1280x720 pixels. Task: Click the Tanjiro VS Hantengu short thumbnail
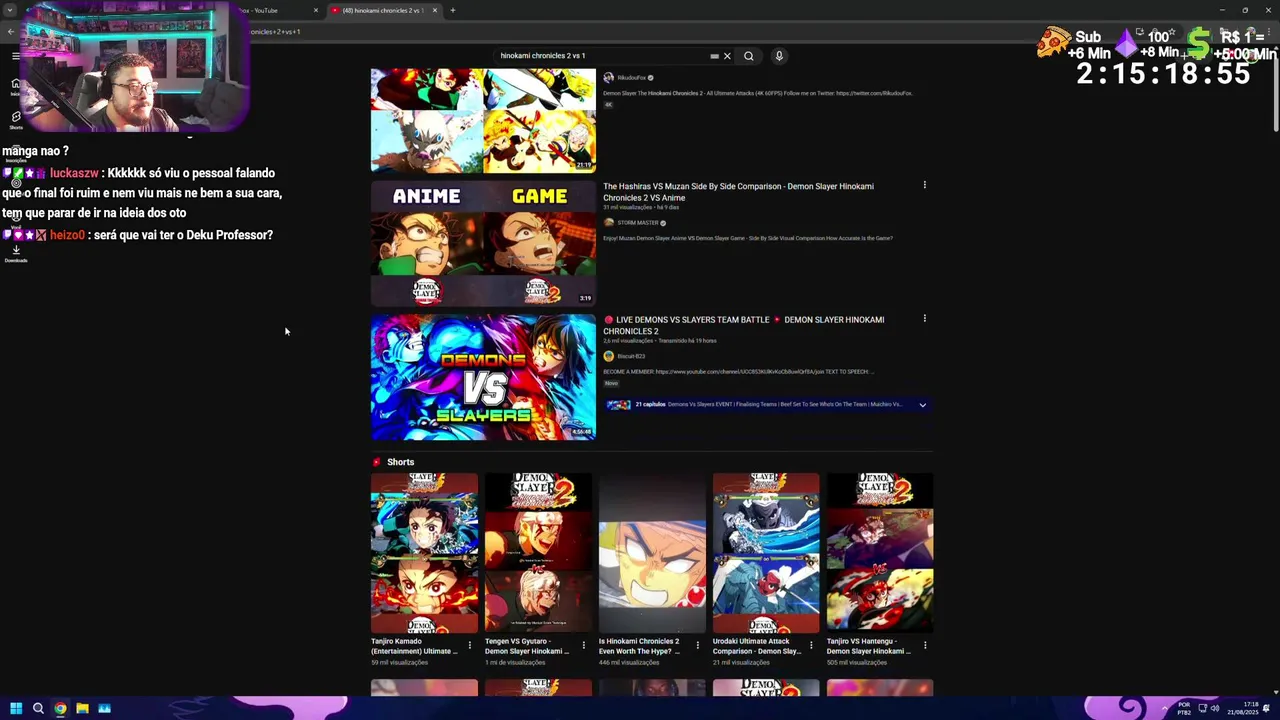[x=880, y=553]
